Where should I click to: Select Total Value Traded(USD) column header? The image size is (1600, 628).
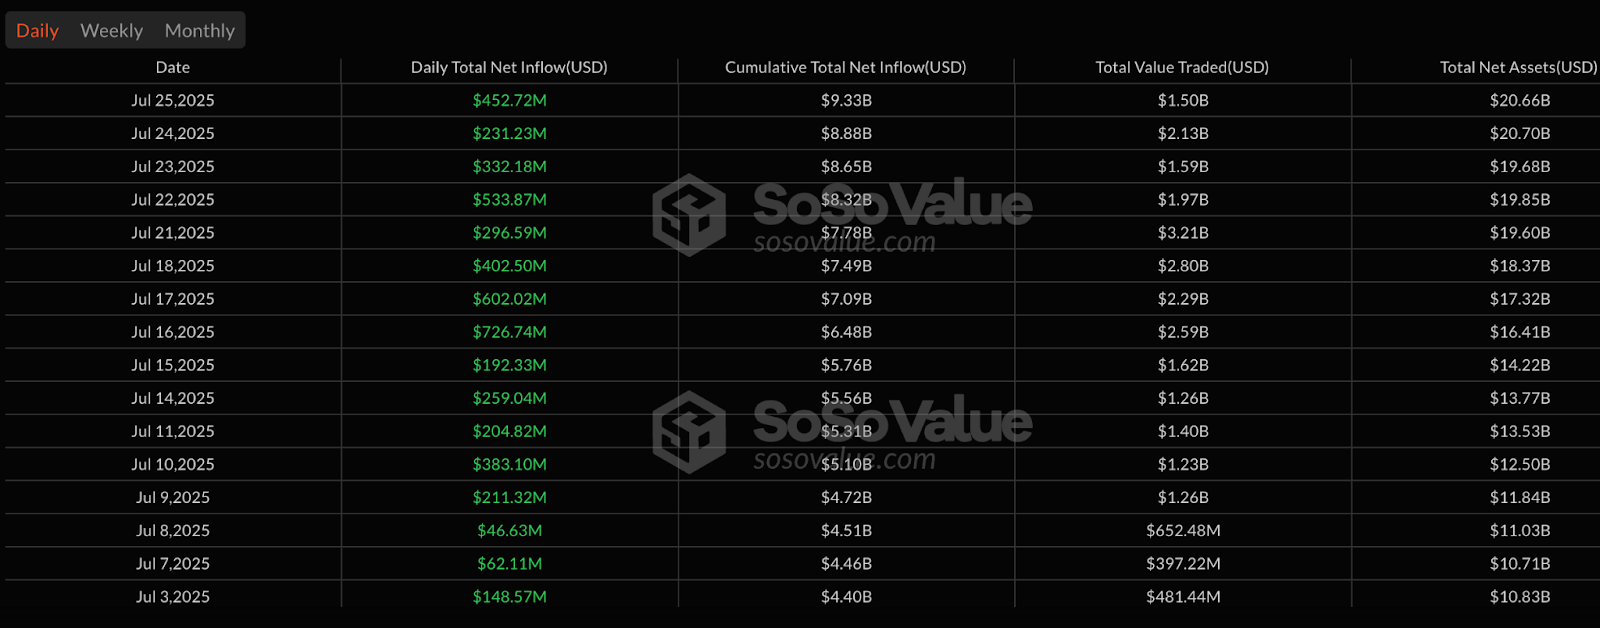point(1182,67)
